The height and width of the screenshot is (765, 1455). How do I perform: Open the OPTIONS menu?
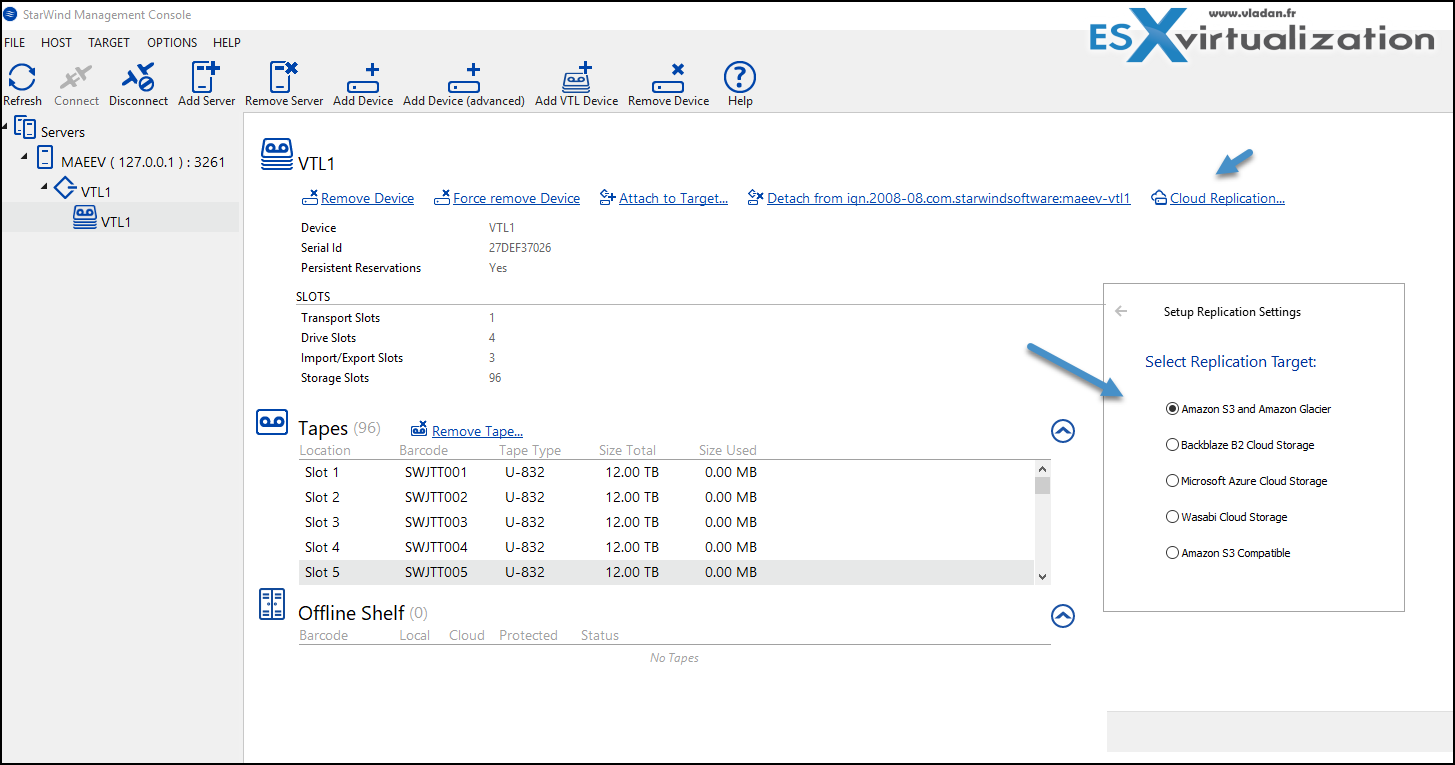point(171,42)
